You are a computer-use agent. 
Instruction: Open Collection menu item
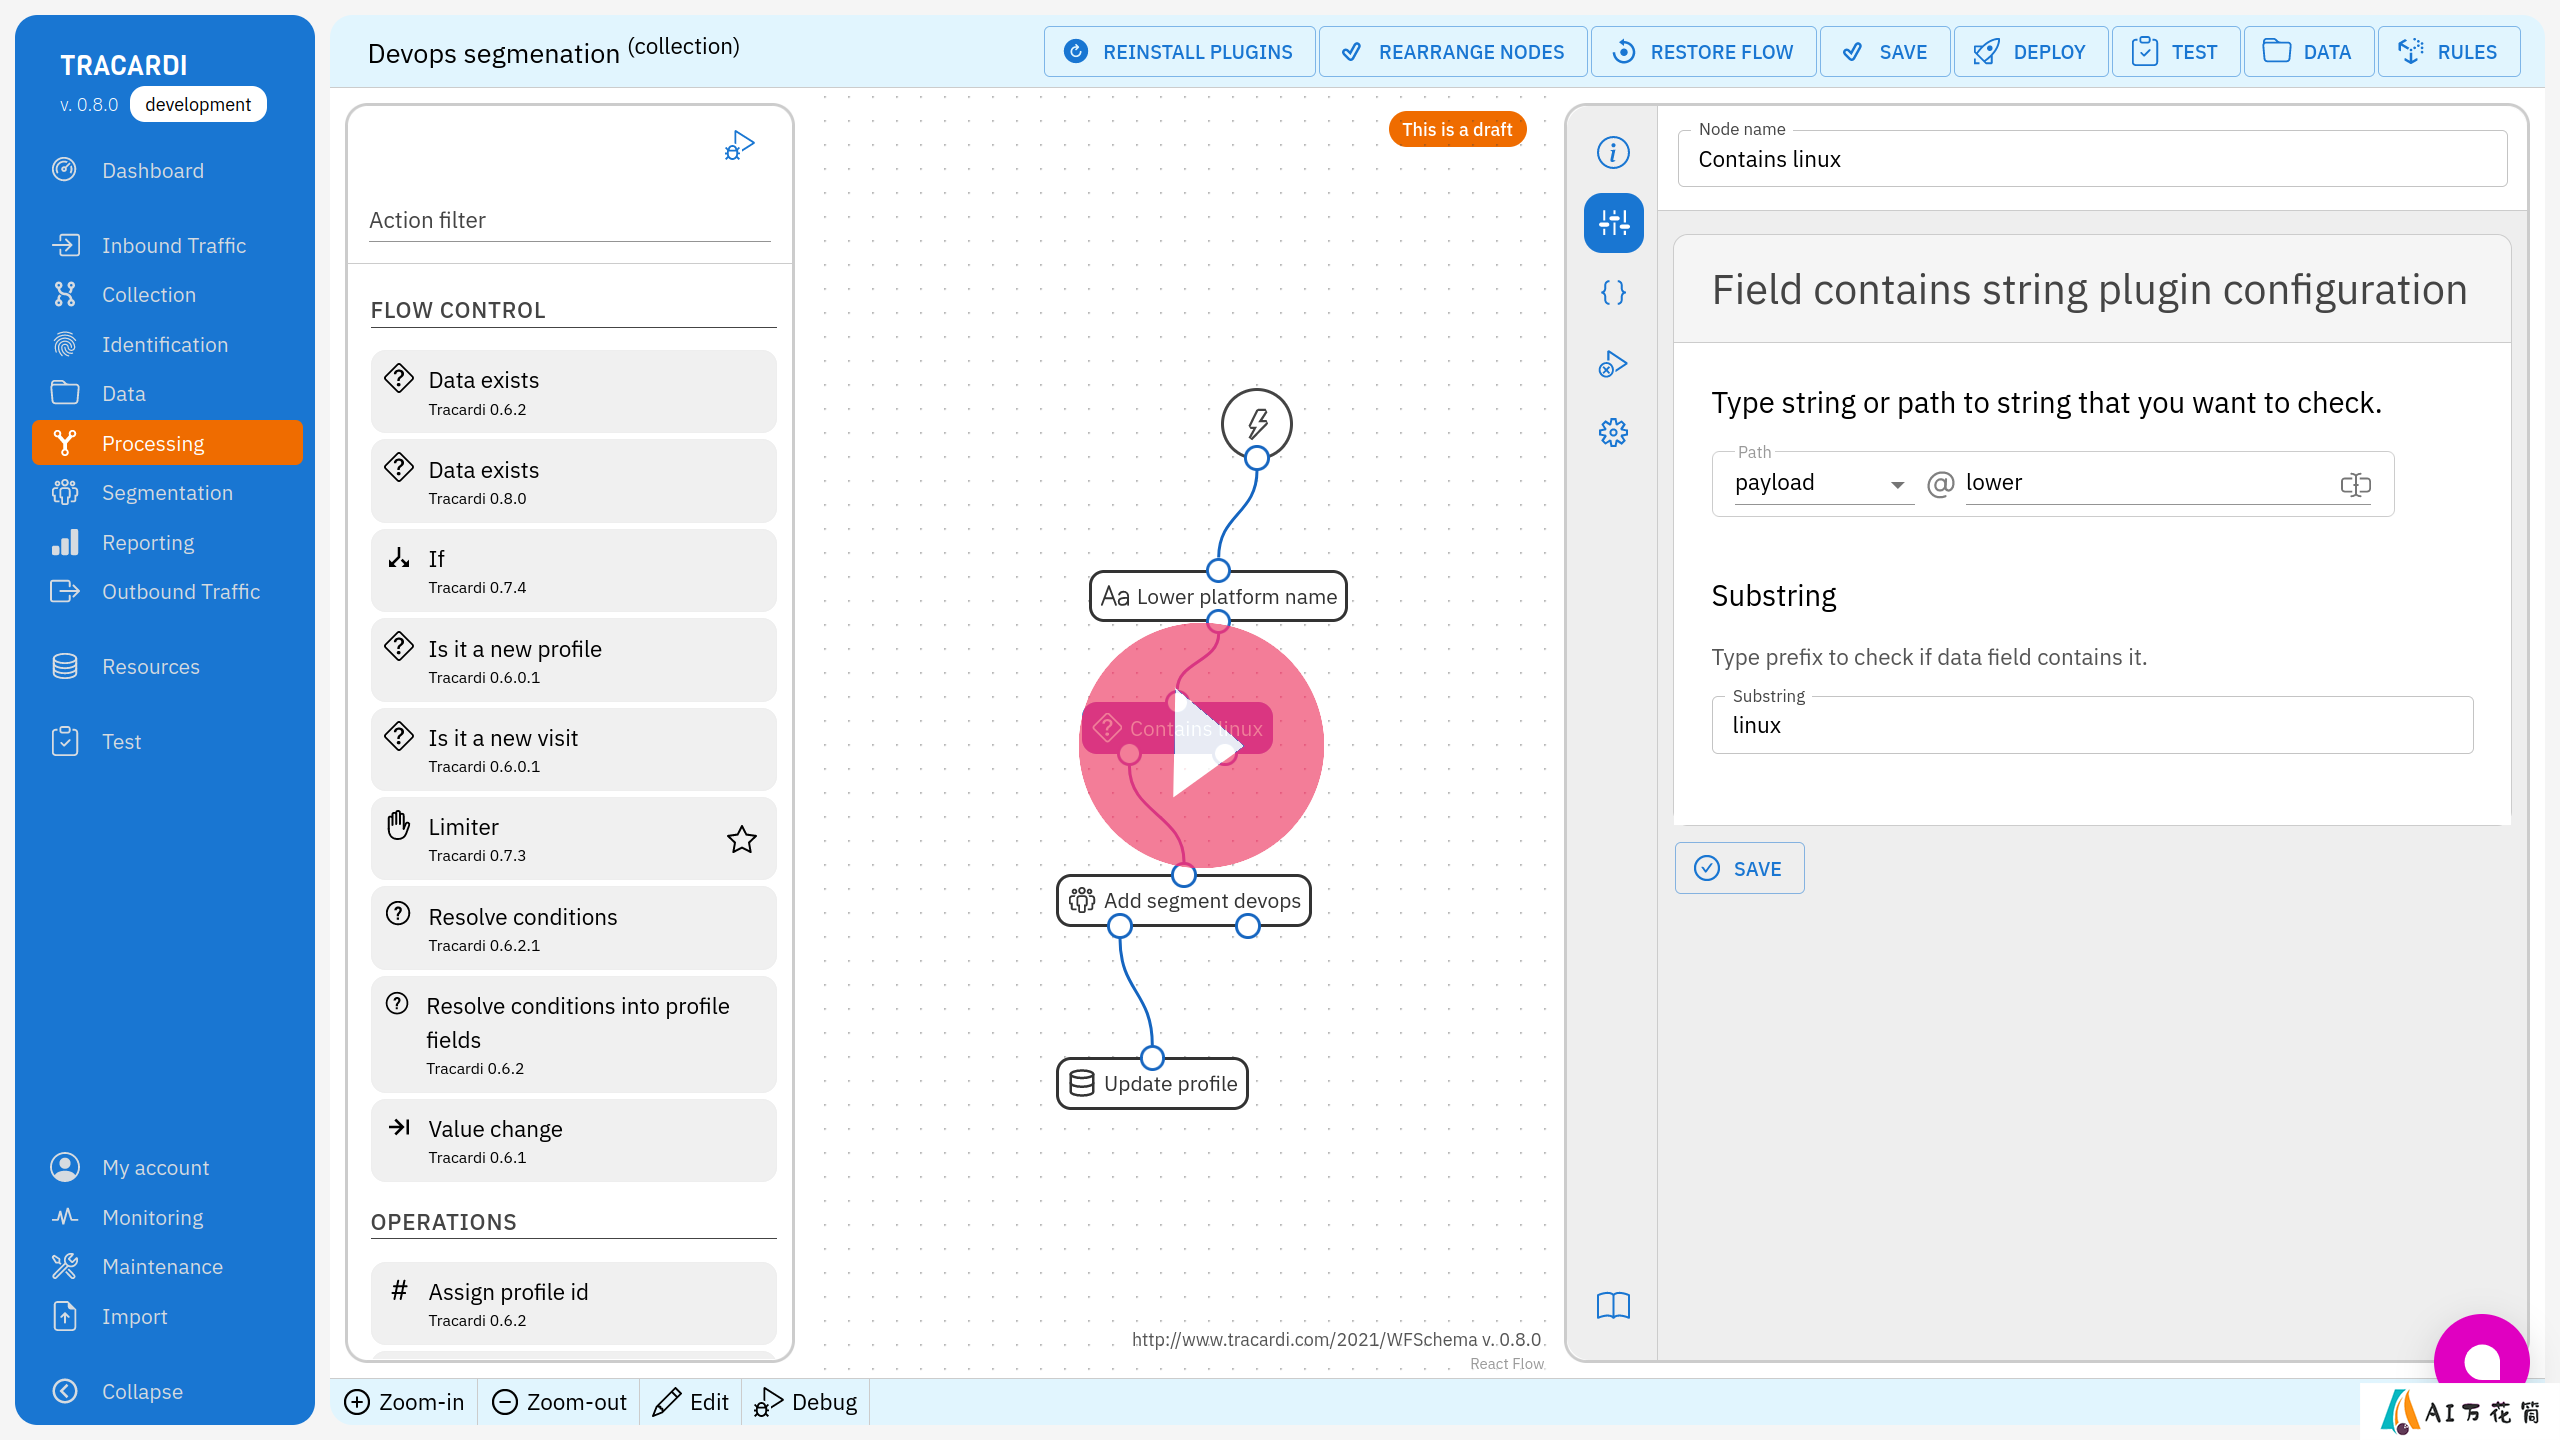click(167, 295)
